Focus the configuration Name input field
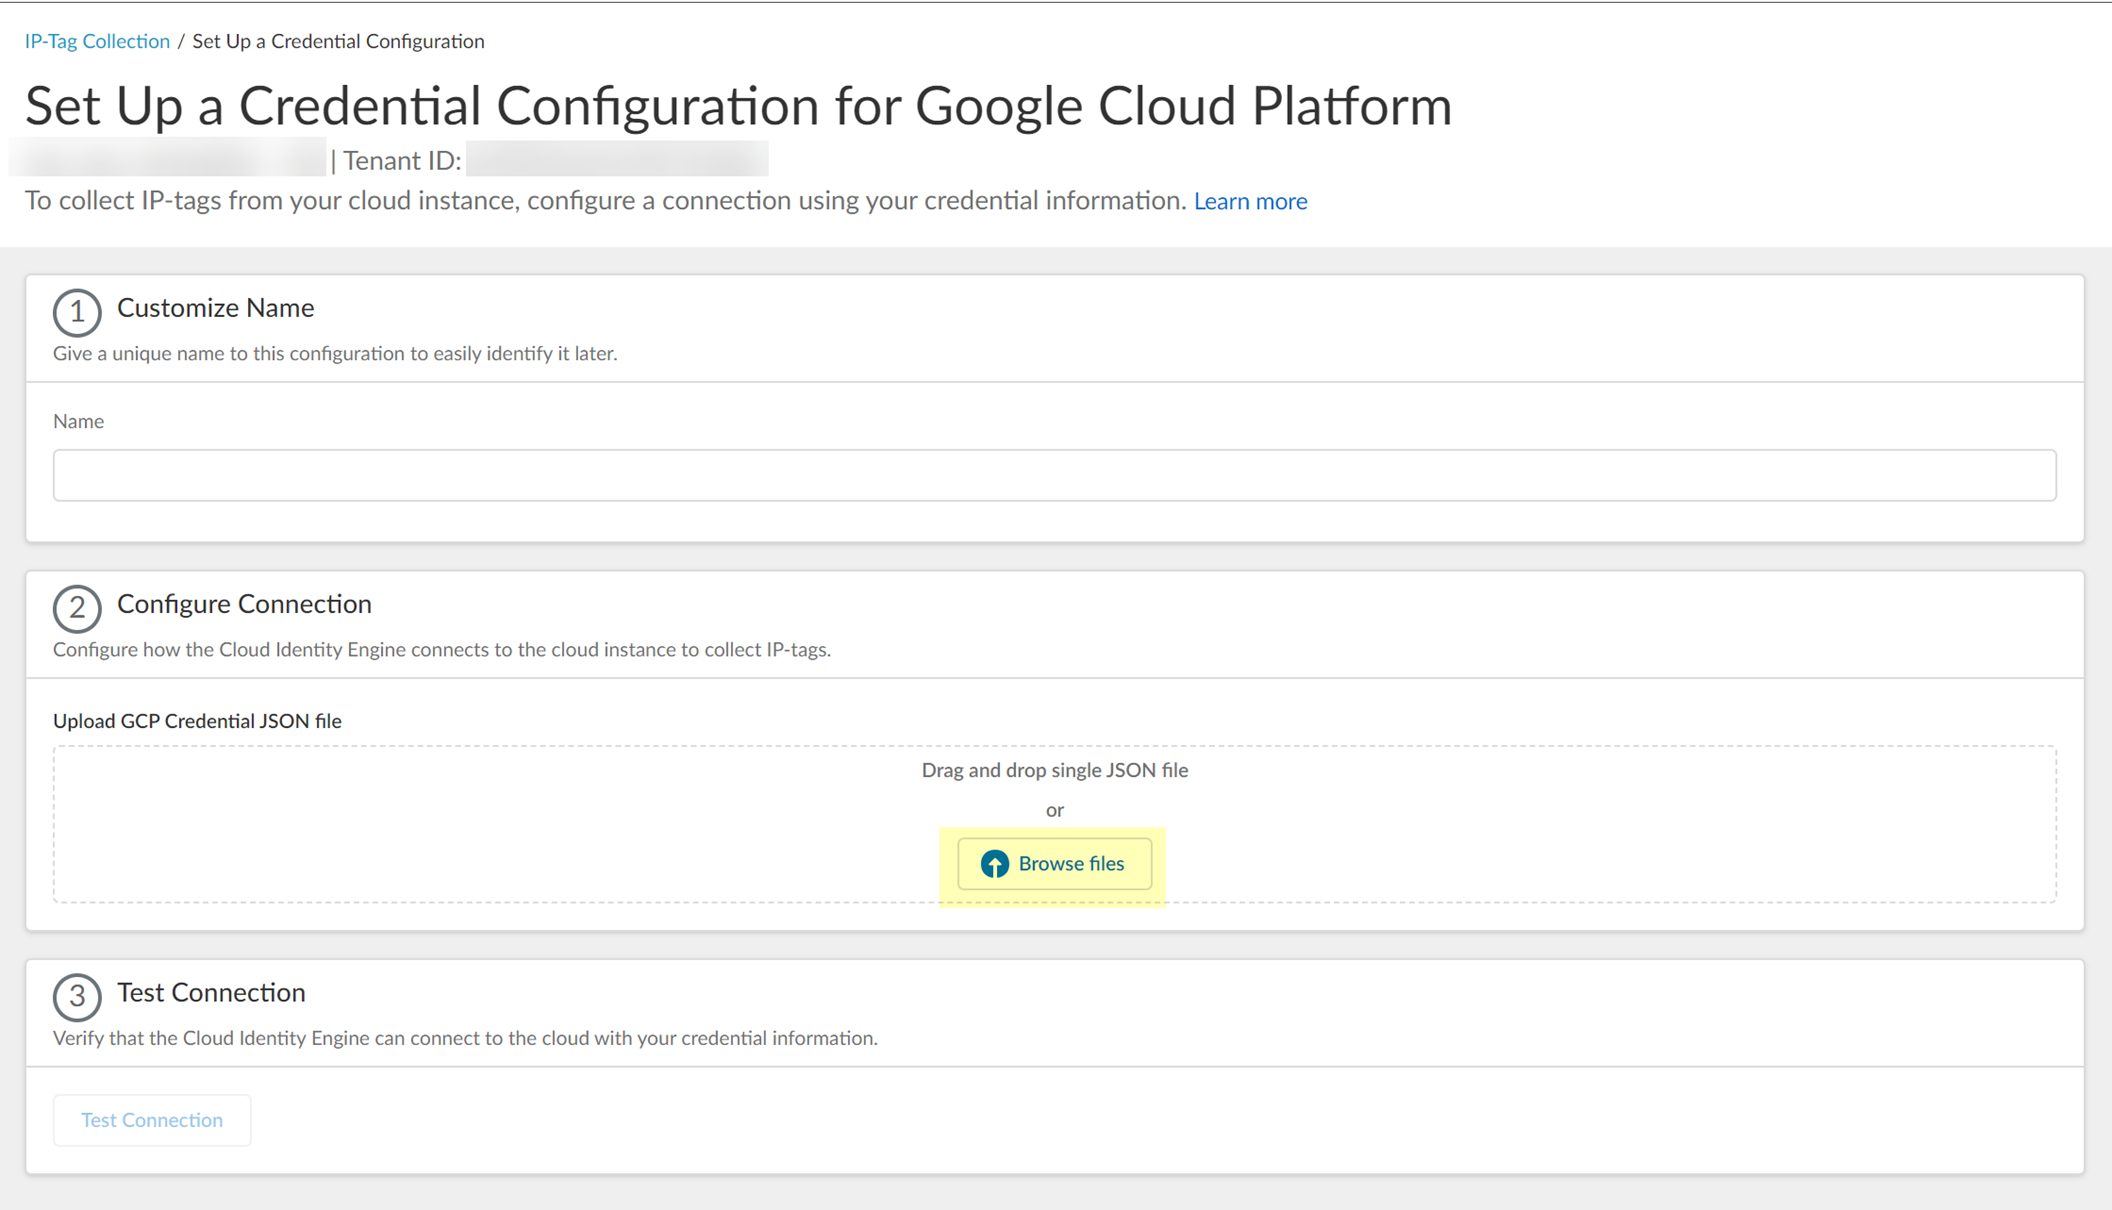The image size is (2112, 1210). (x=1054, y=475)
